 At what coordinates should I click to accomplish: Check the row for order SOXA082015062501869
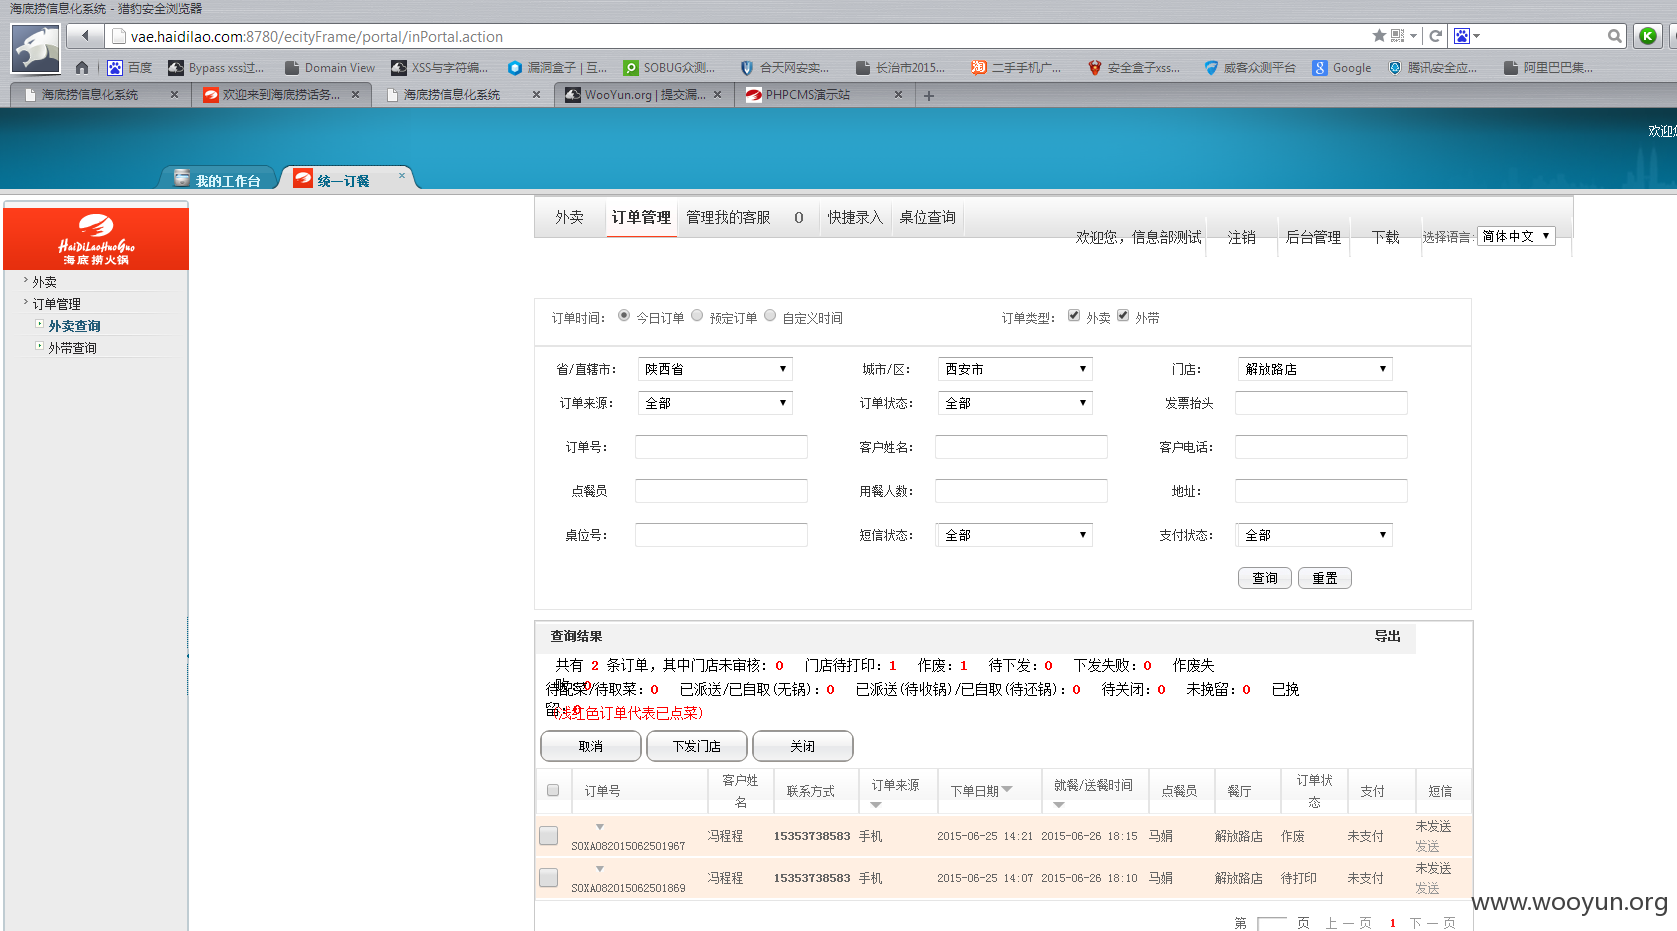click(x=549, y=877)
